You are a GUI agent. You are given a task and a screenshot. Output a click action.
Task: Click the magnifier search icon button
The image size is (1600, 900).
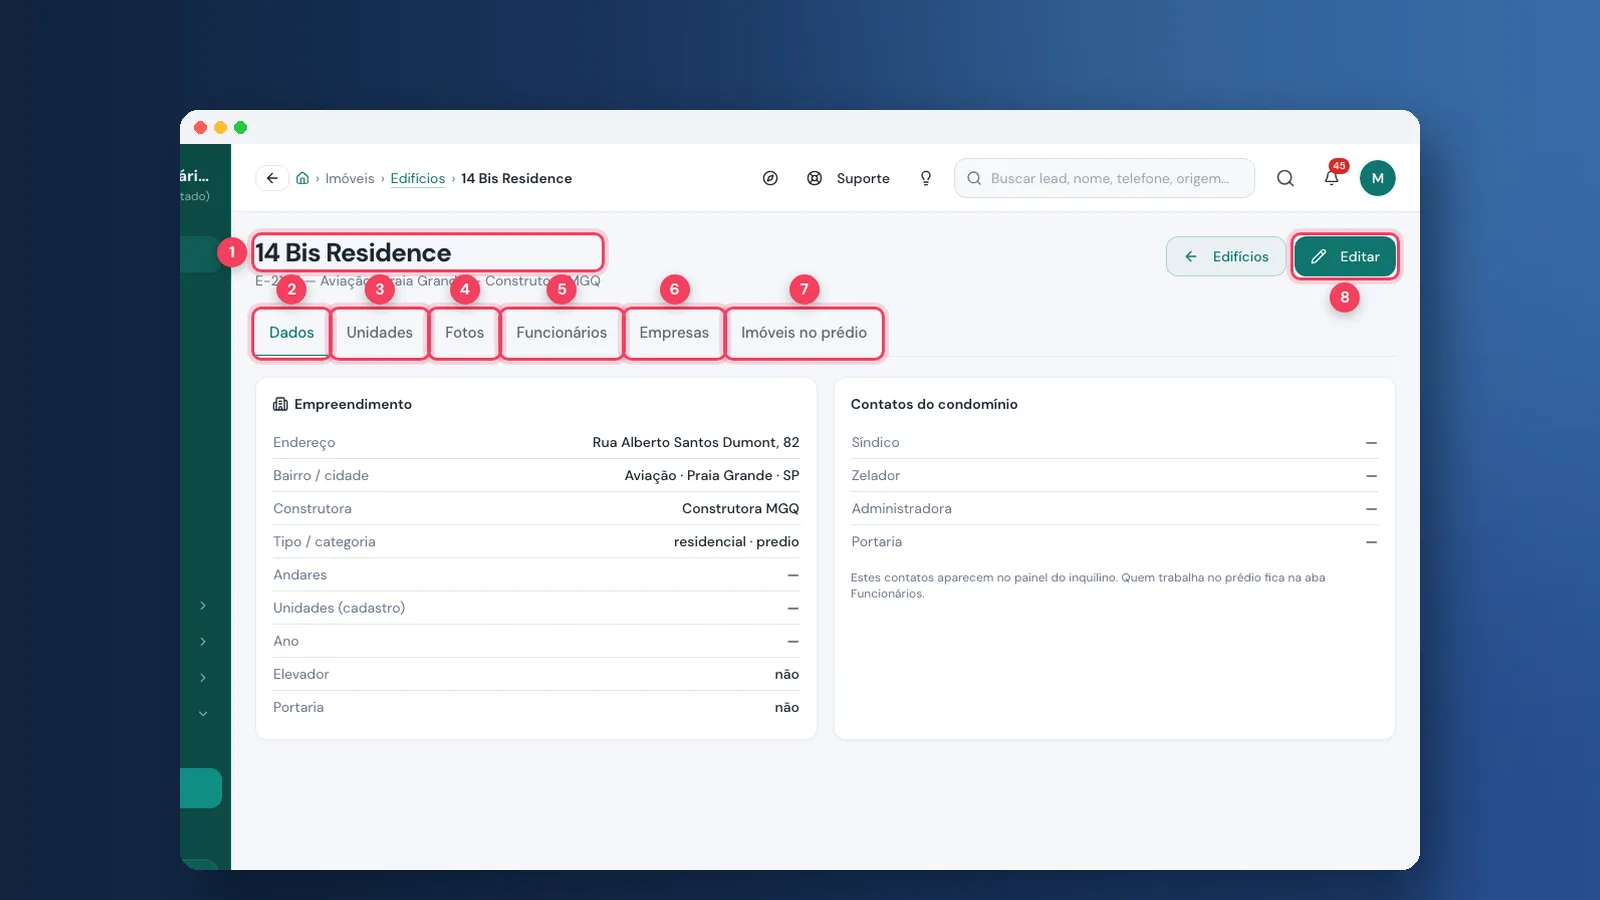click(x=1285, y=178)
